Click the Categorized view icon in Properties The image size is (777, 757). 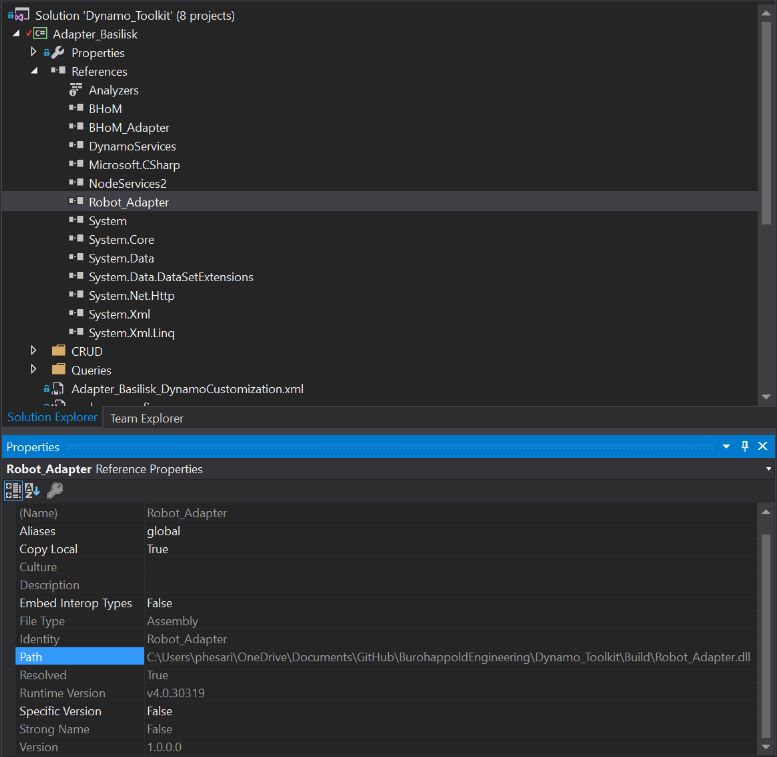tap(13, 490)
